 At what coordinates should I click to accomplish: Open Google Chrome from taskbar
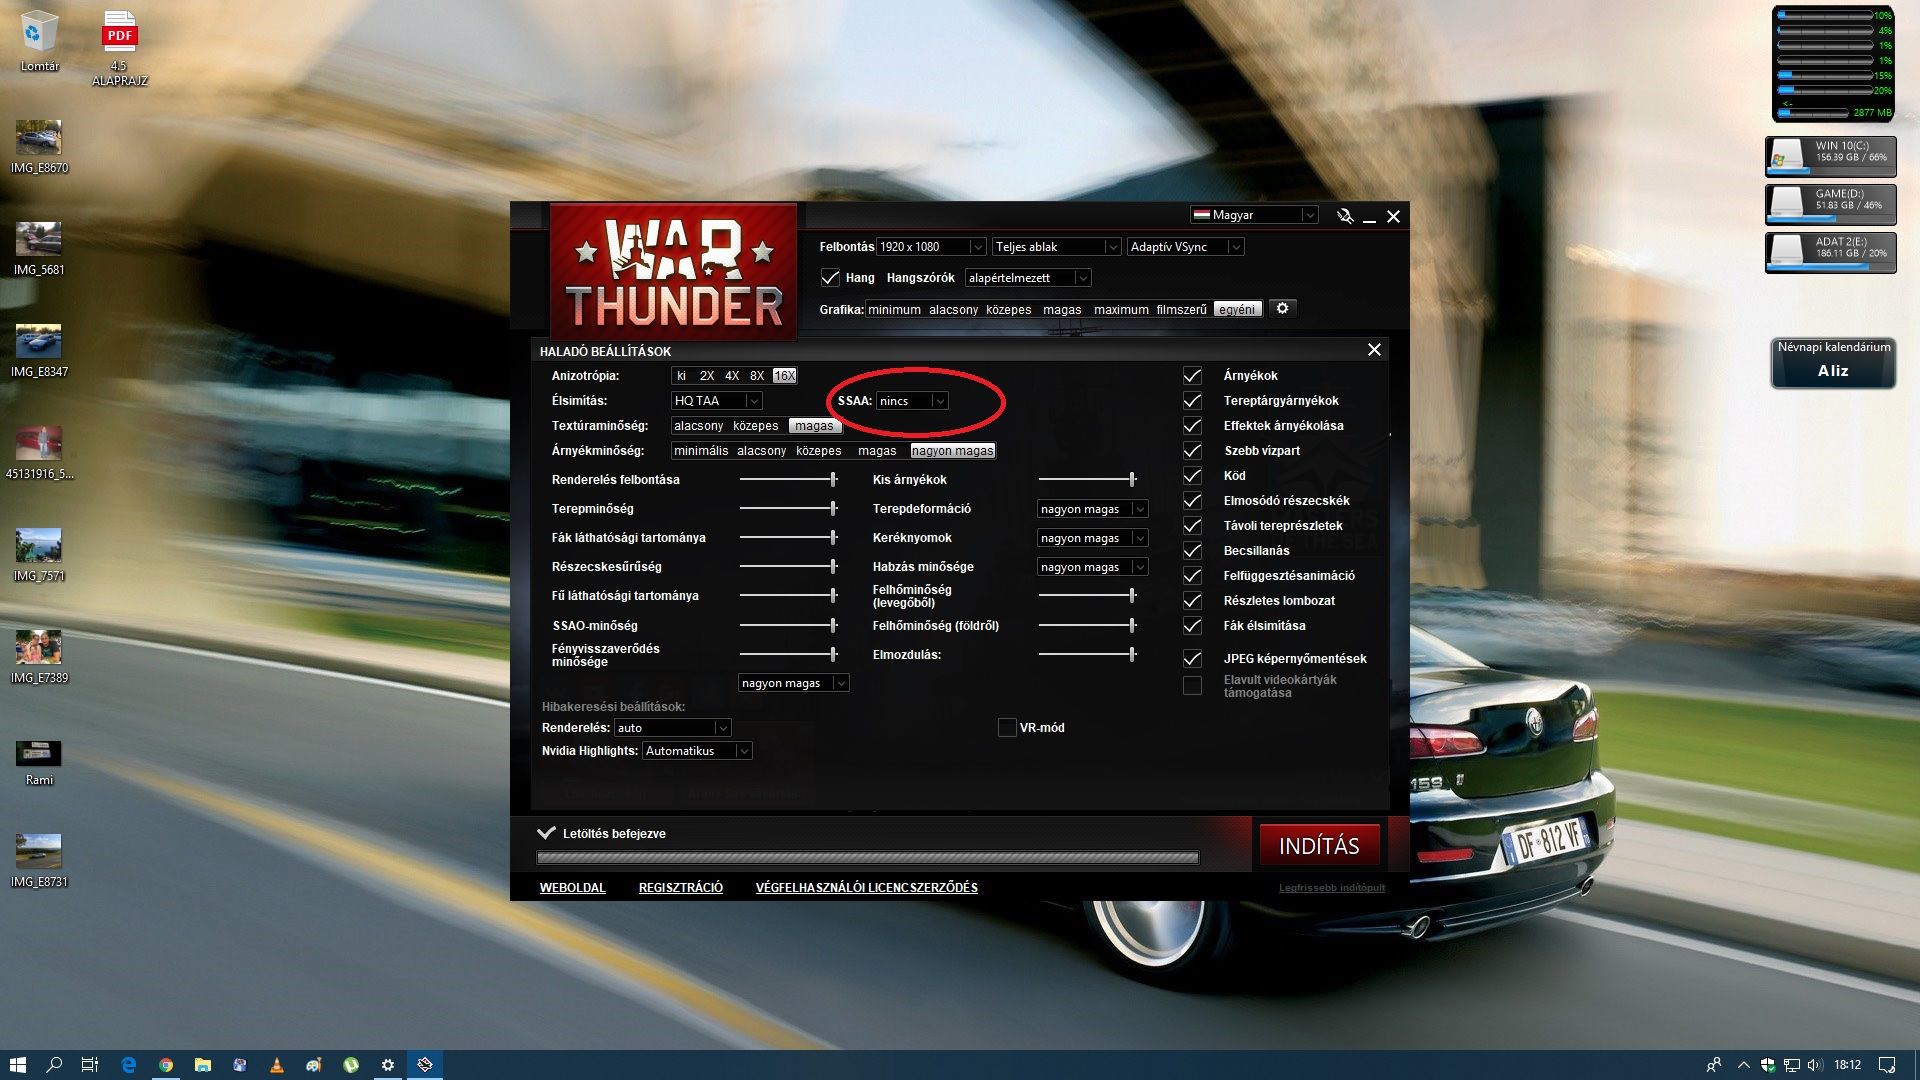[166, 1065]
